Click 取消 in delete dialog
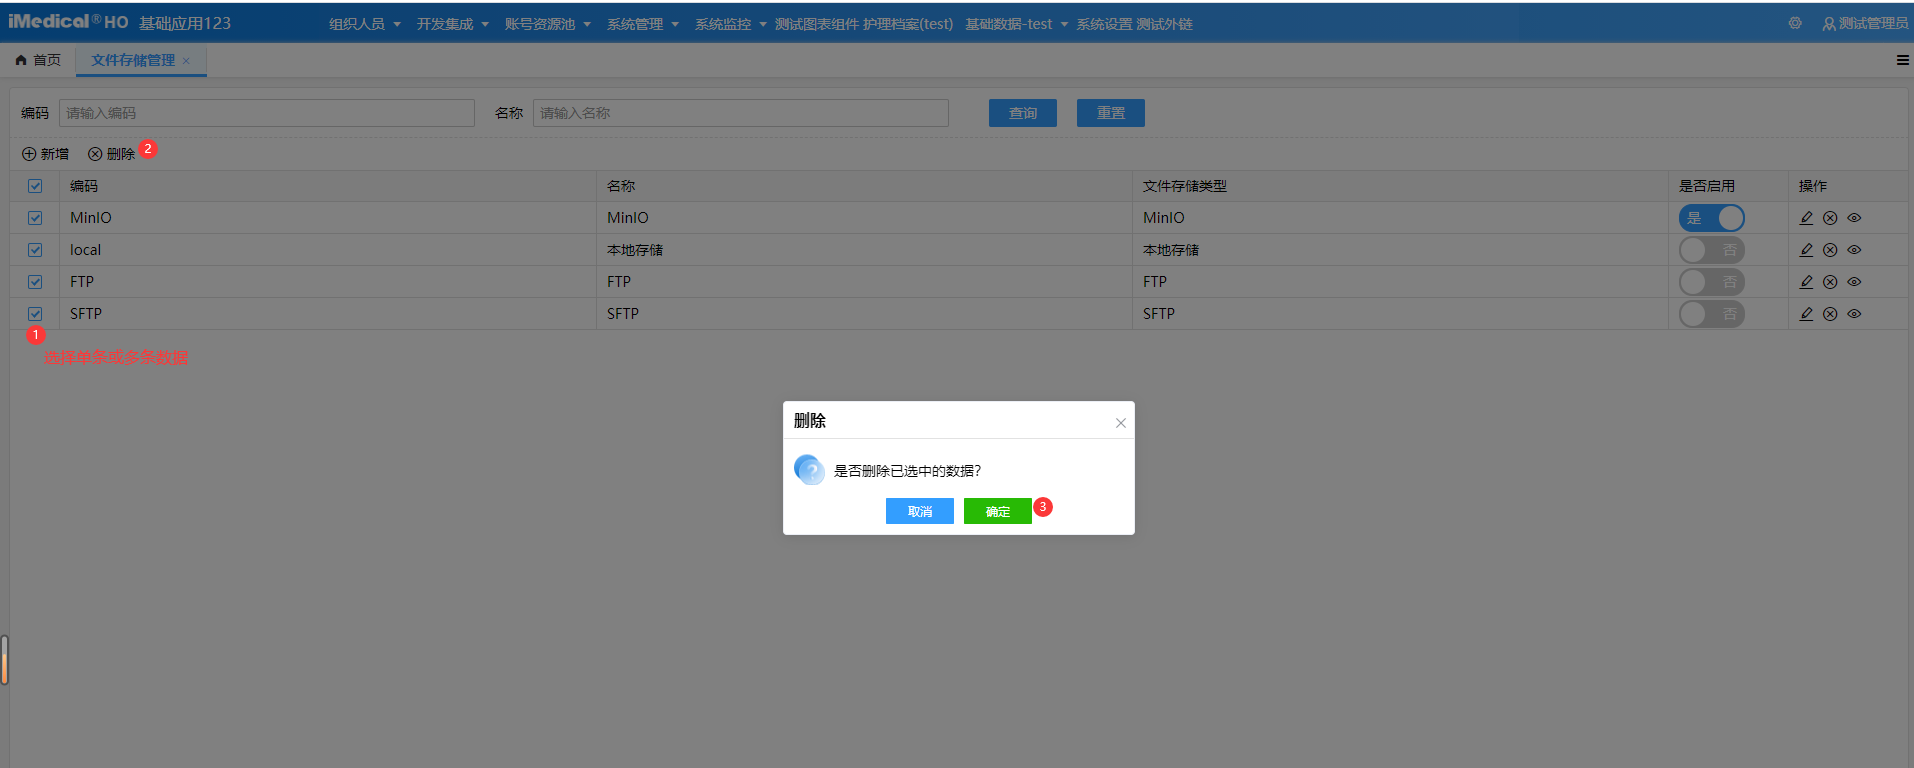1914x768 pixels. [920, 511]
